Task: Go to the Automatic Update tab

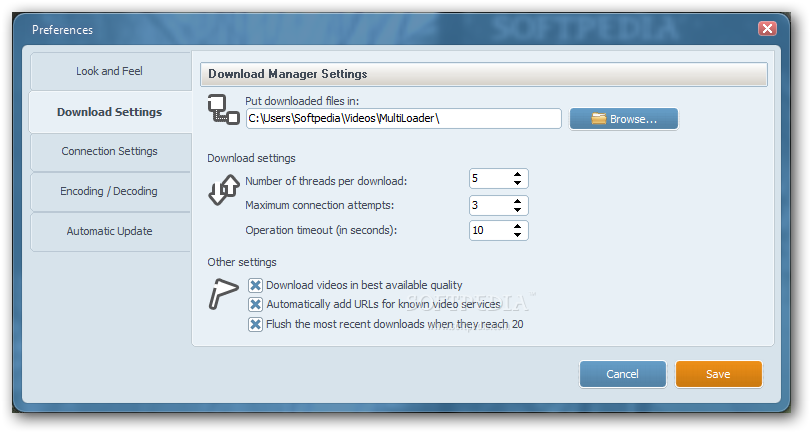Action: pyautogui.click(x=110, y=231)
